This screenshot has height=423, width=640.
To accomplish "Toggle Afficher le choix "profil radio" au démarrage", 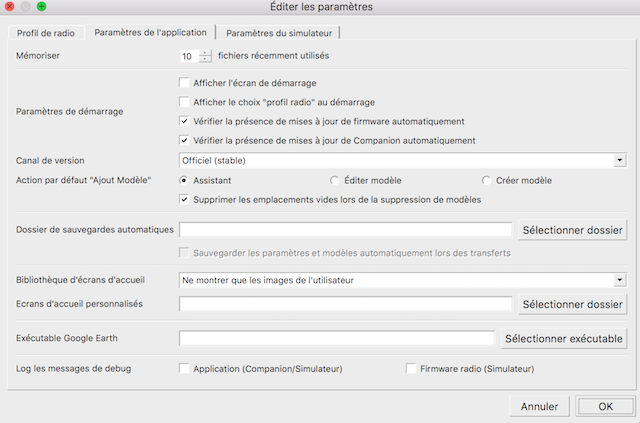I will coord(184,102).
